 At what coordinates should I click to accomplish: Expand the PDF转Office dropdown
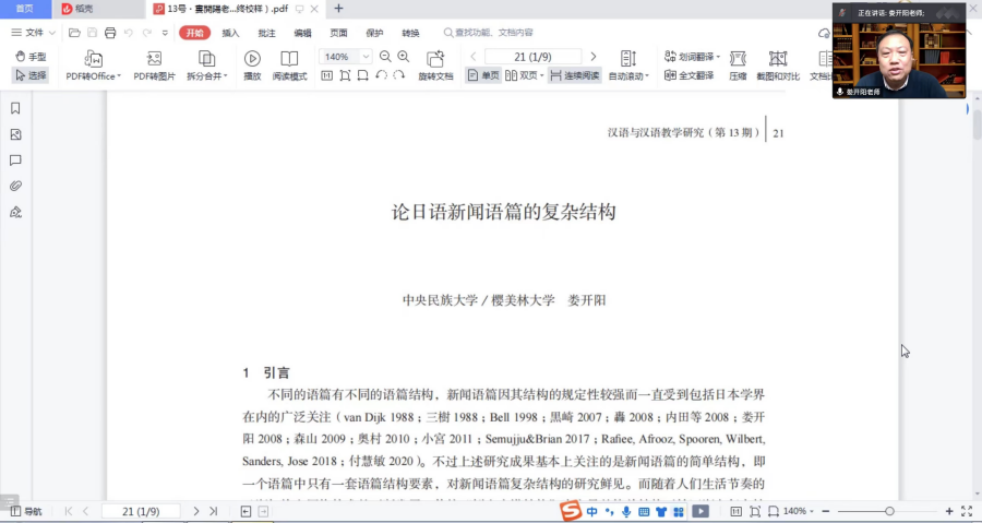coord(119,76)
